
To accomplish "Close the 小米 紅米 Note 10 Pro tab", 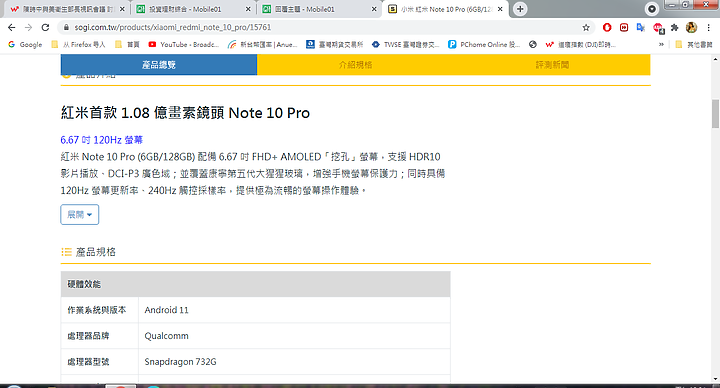I will point(500,9).
